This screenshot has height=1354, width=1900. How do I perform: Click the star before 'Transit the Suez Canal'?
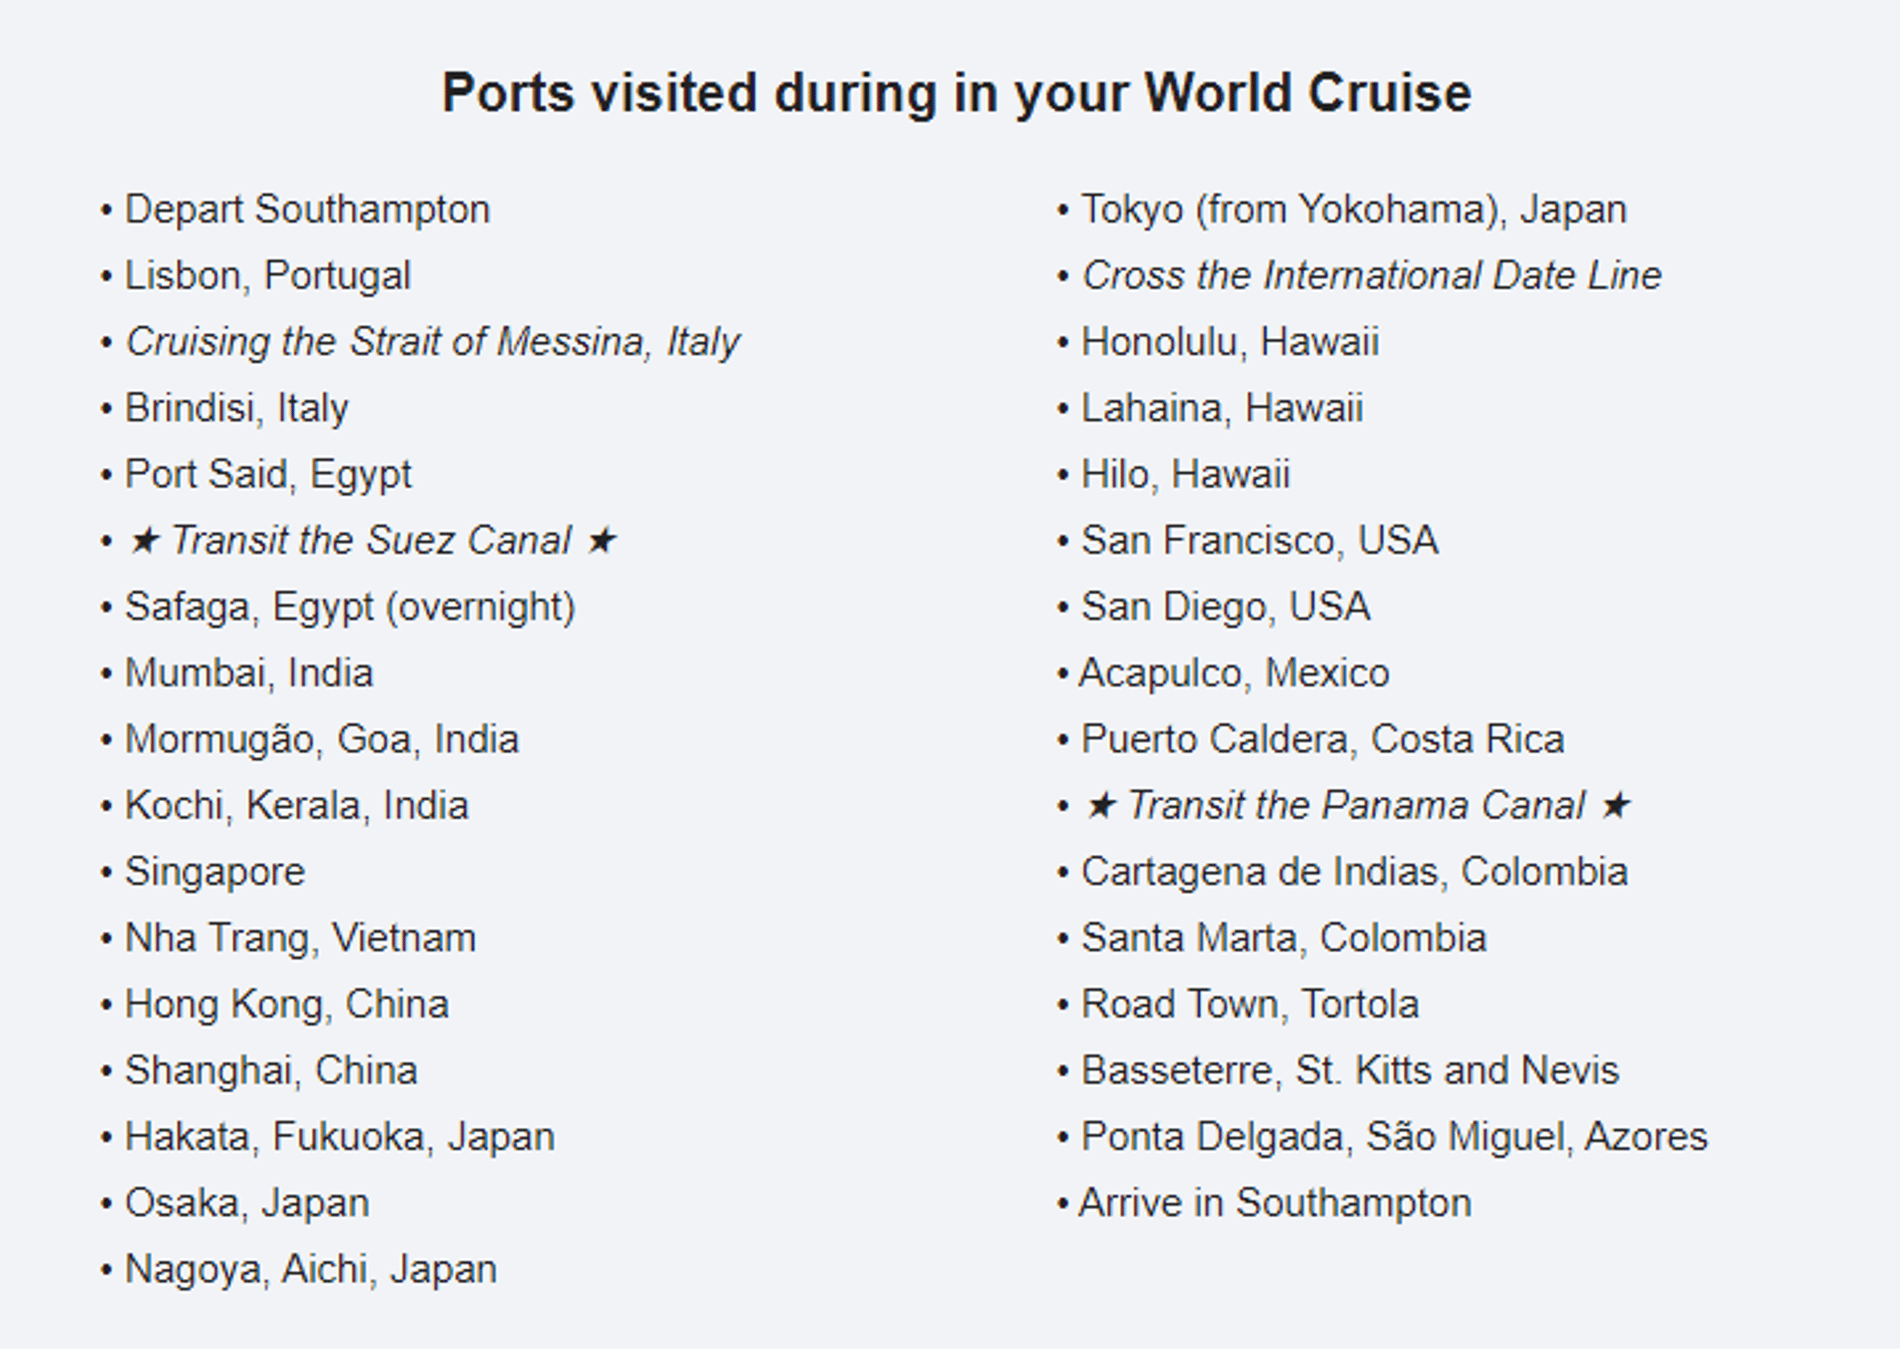point(144,541)
